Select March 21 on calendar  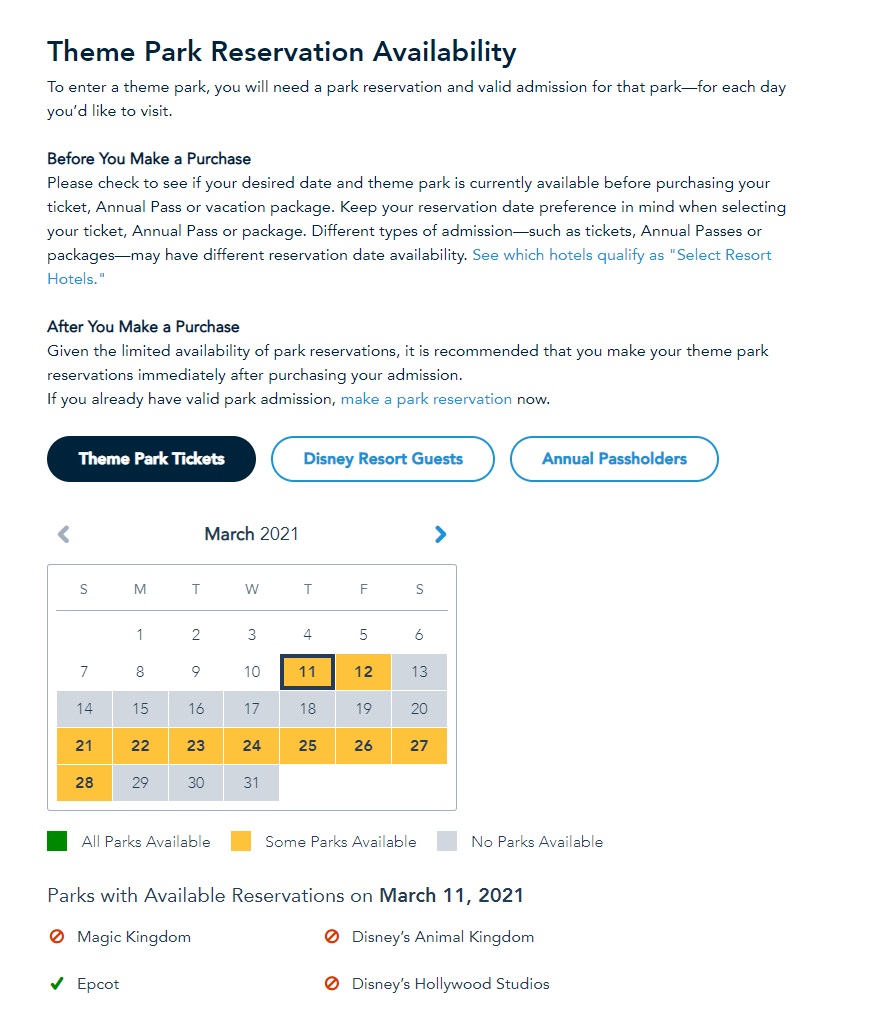[x=84, y=746]
